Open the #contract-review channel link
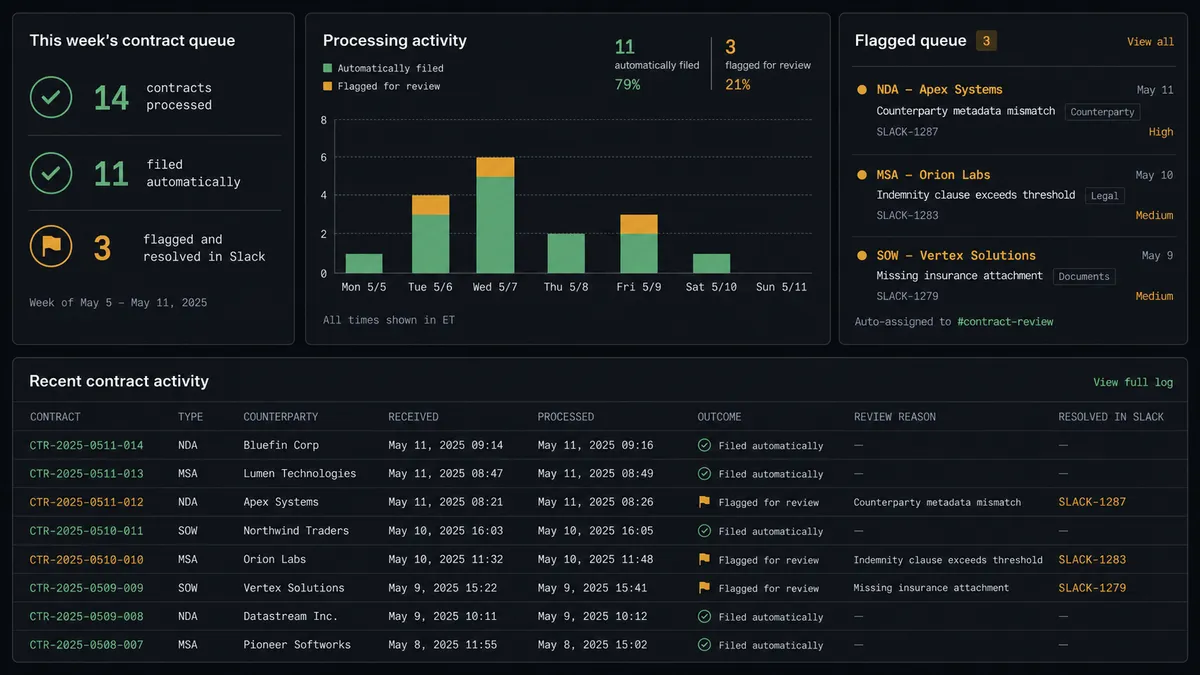Image resolution: width=1200 pixels, height=675 pixels. coord(1005,322)
